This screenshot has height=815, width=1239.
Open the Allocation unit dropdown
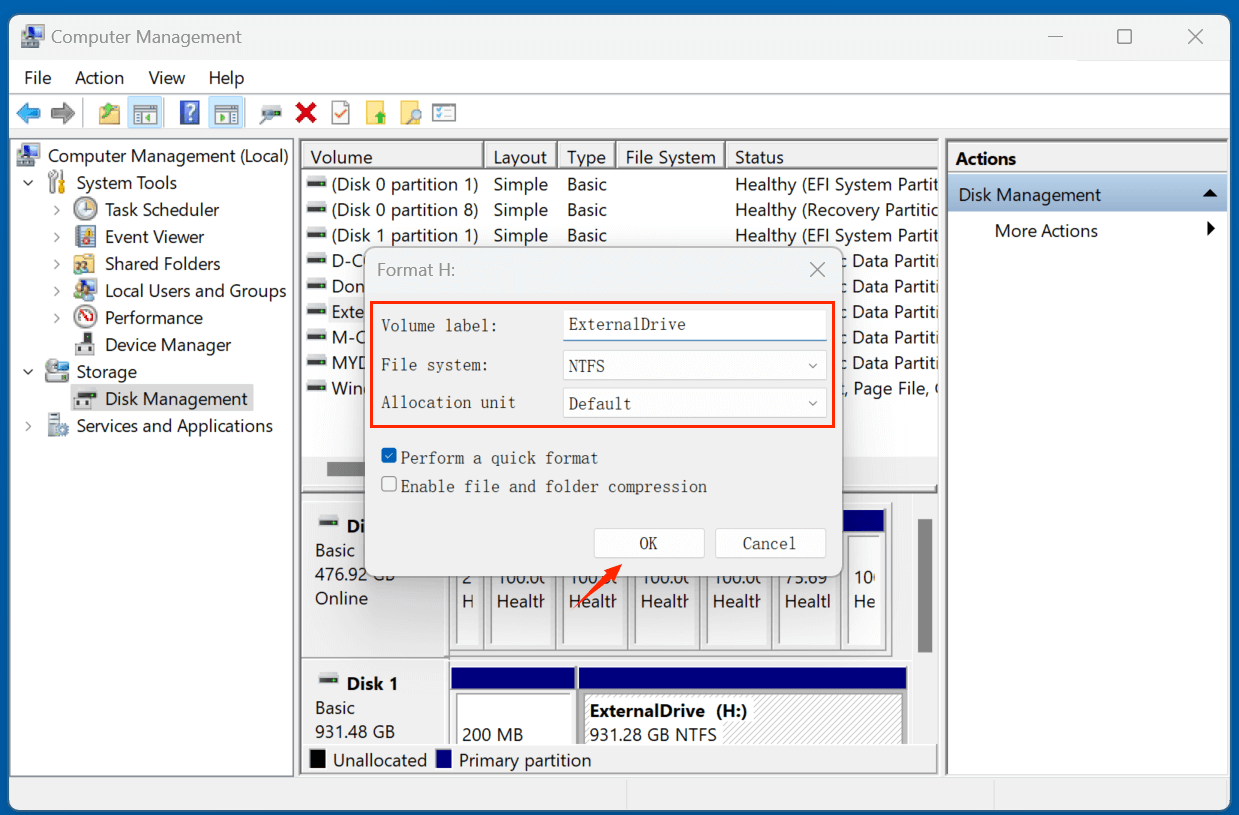[x=694, y=402]
